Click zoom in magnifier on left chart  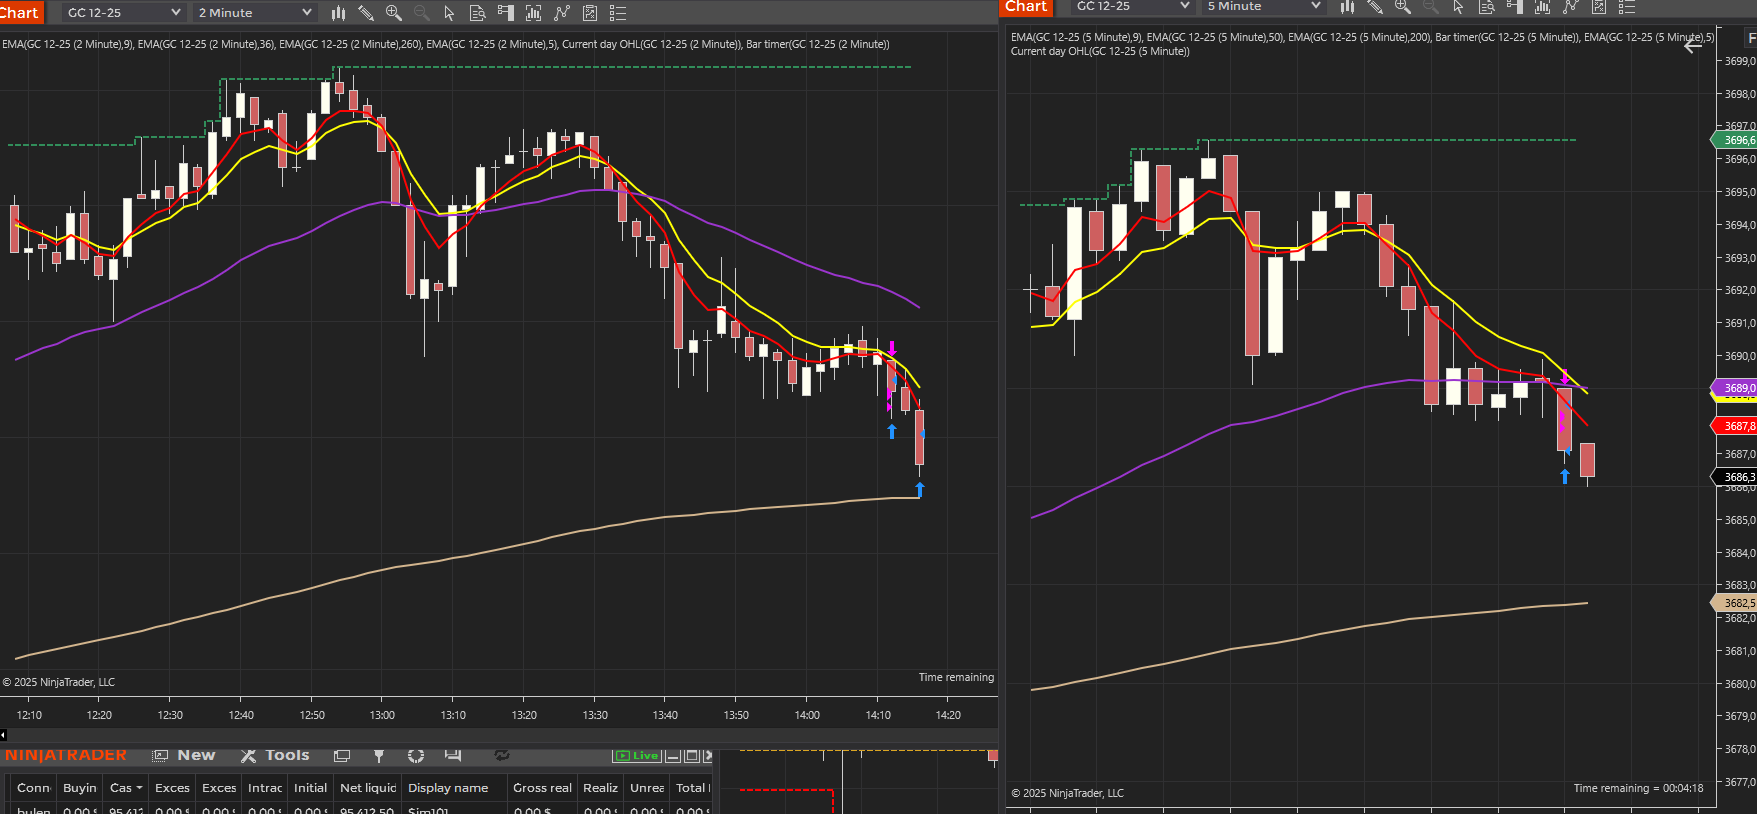(394, 13)
